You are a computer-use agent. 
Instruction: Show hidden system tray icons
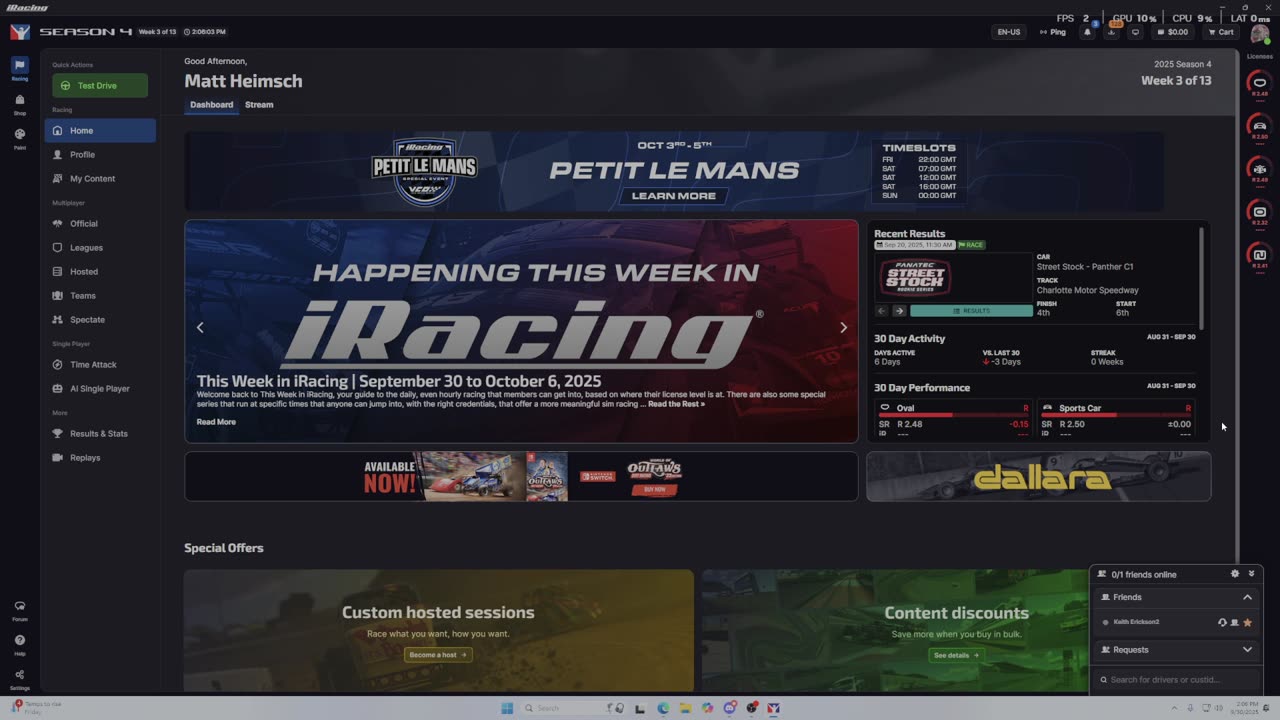1175,708
